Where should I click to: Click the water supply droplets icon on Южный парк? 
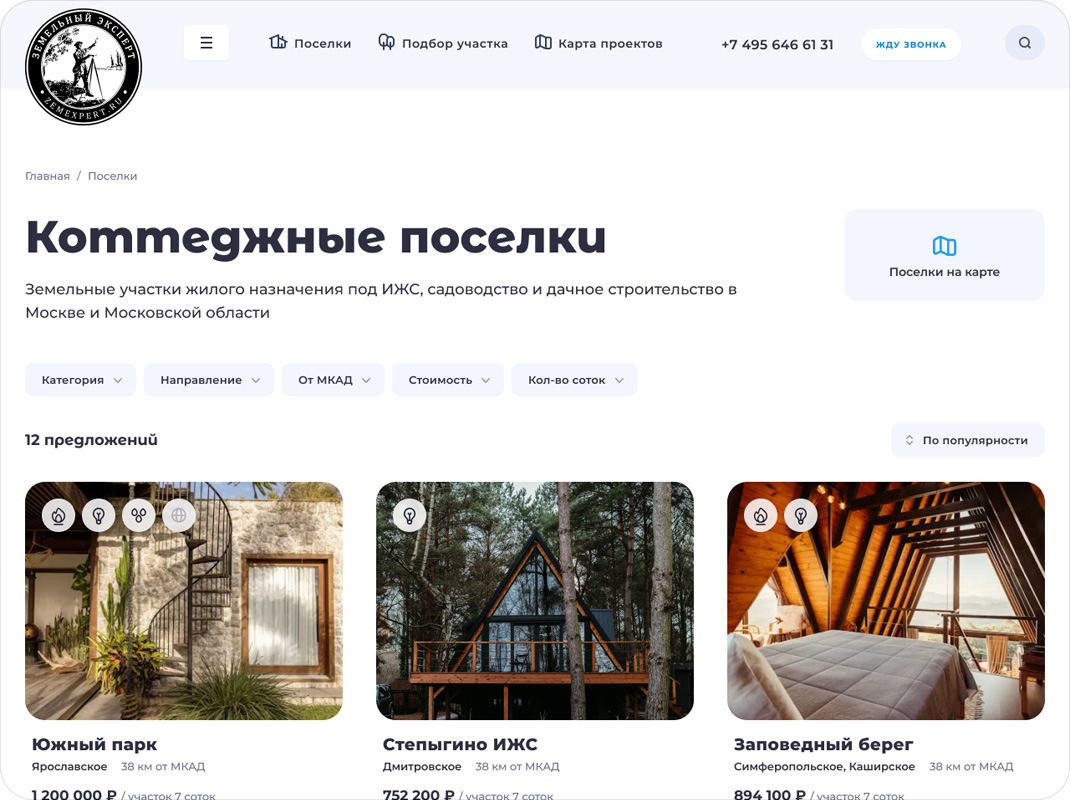point(138,515)
